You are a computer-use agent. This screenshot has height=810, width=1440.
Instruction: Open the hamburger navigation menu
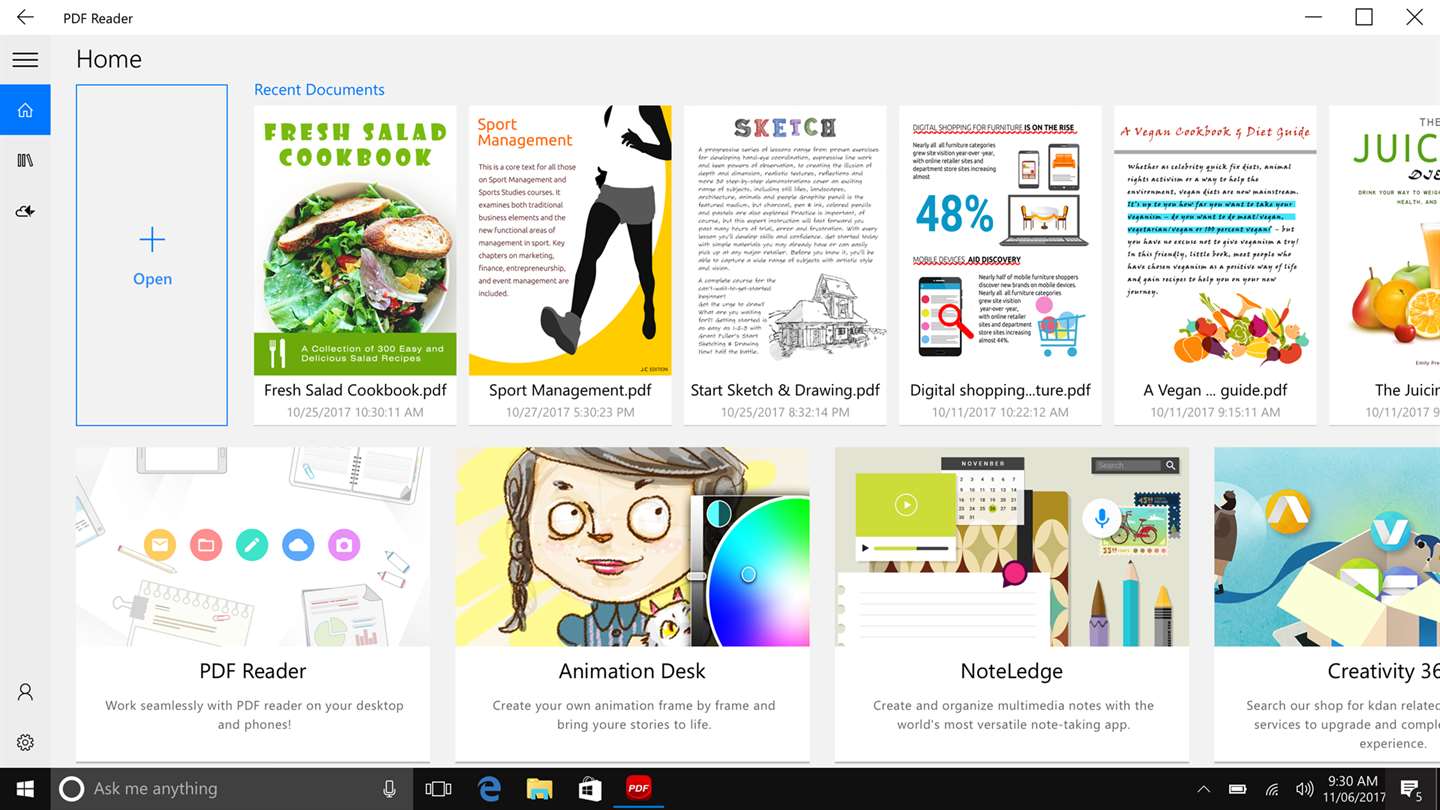point(25,60)
